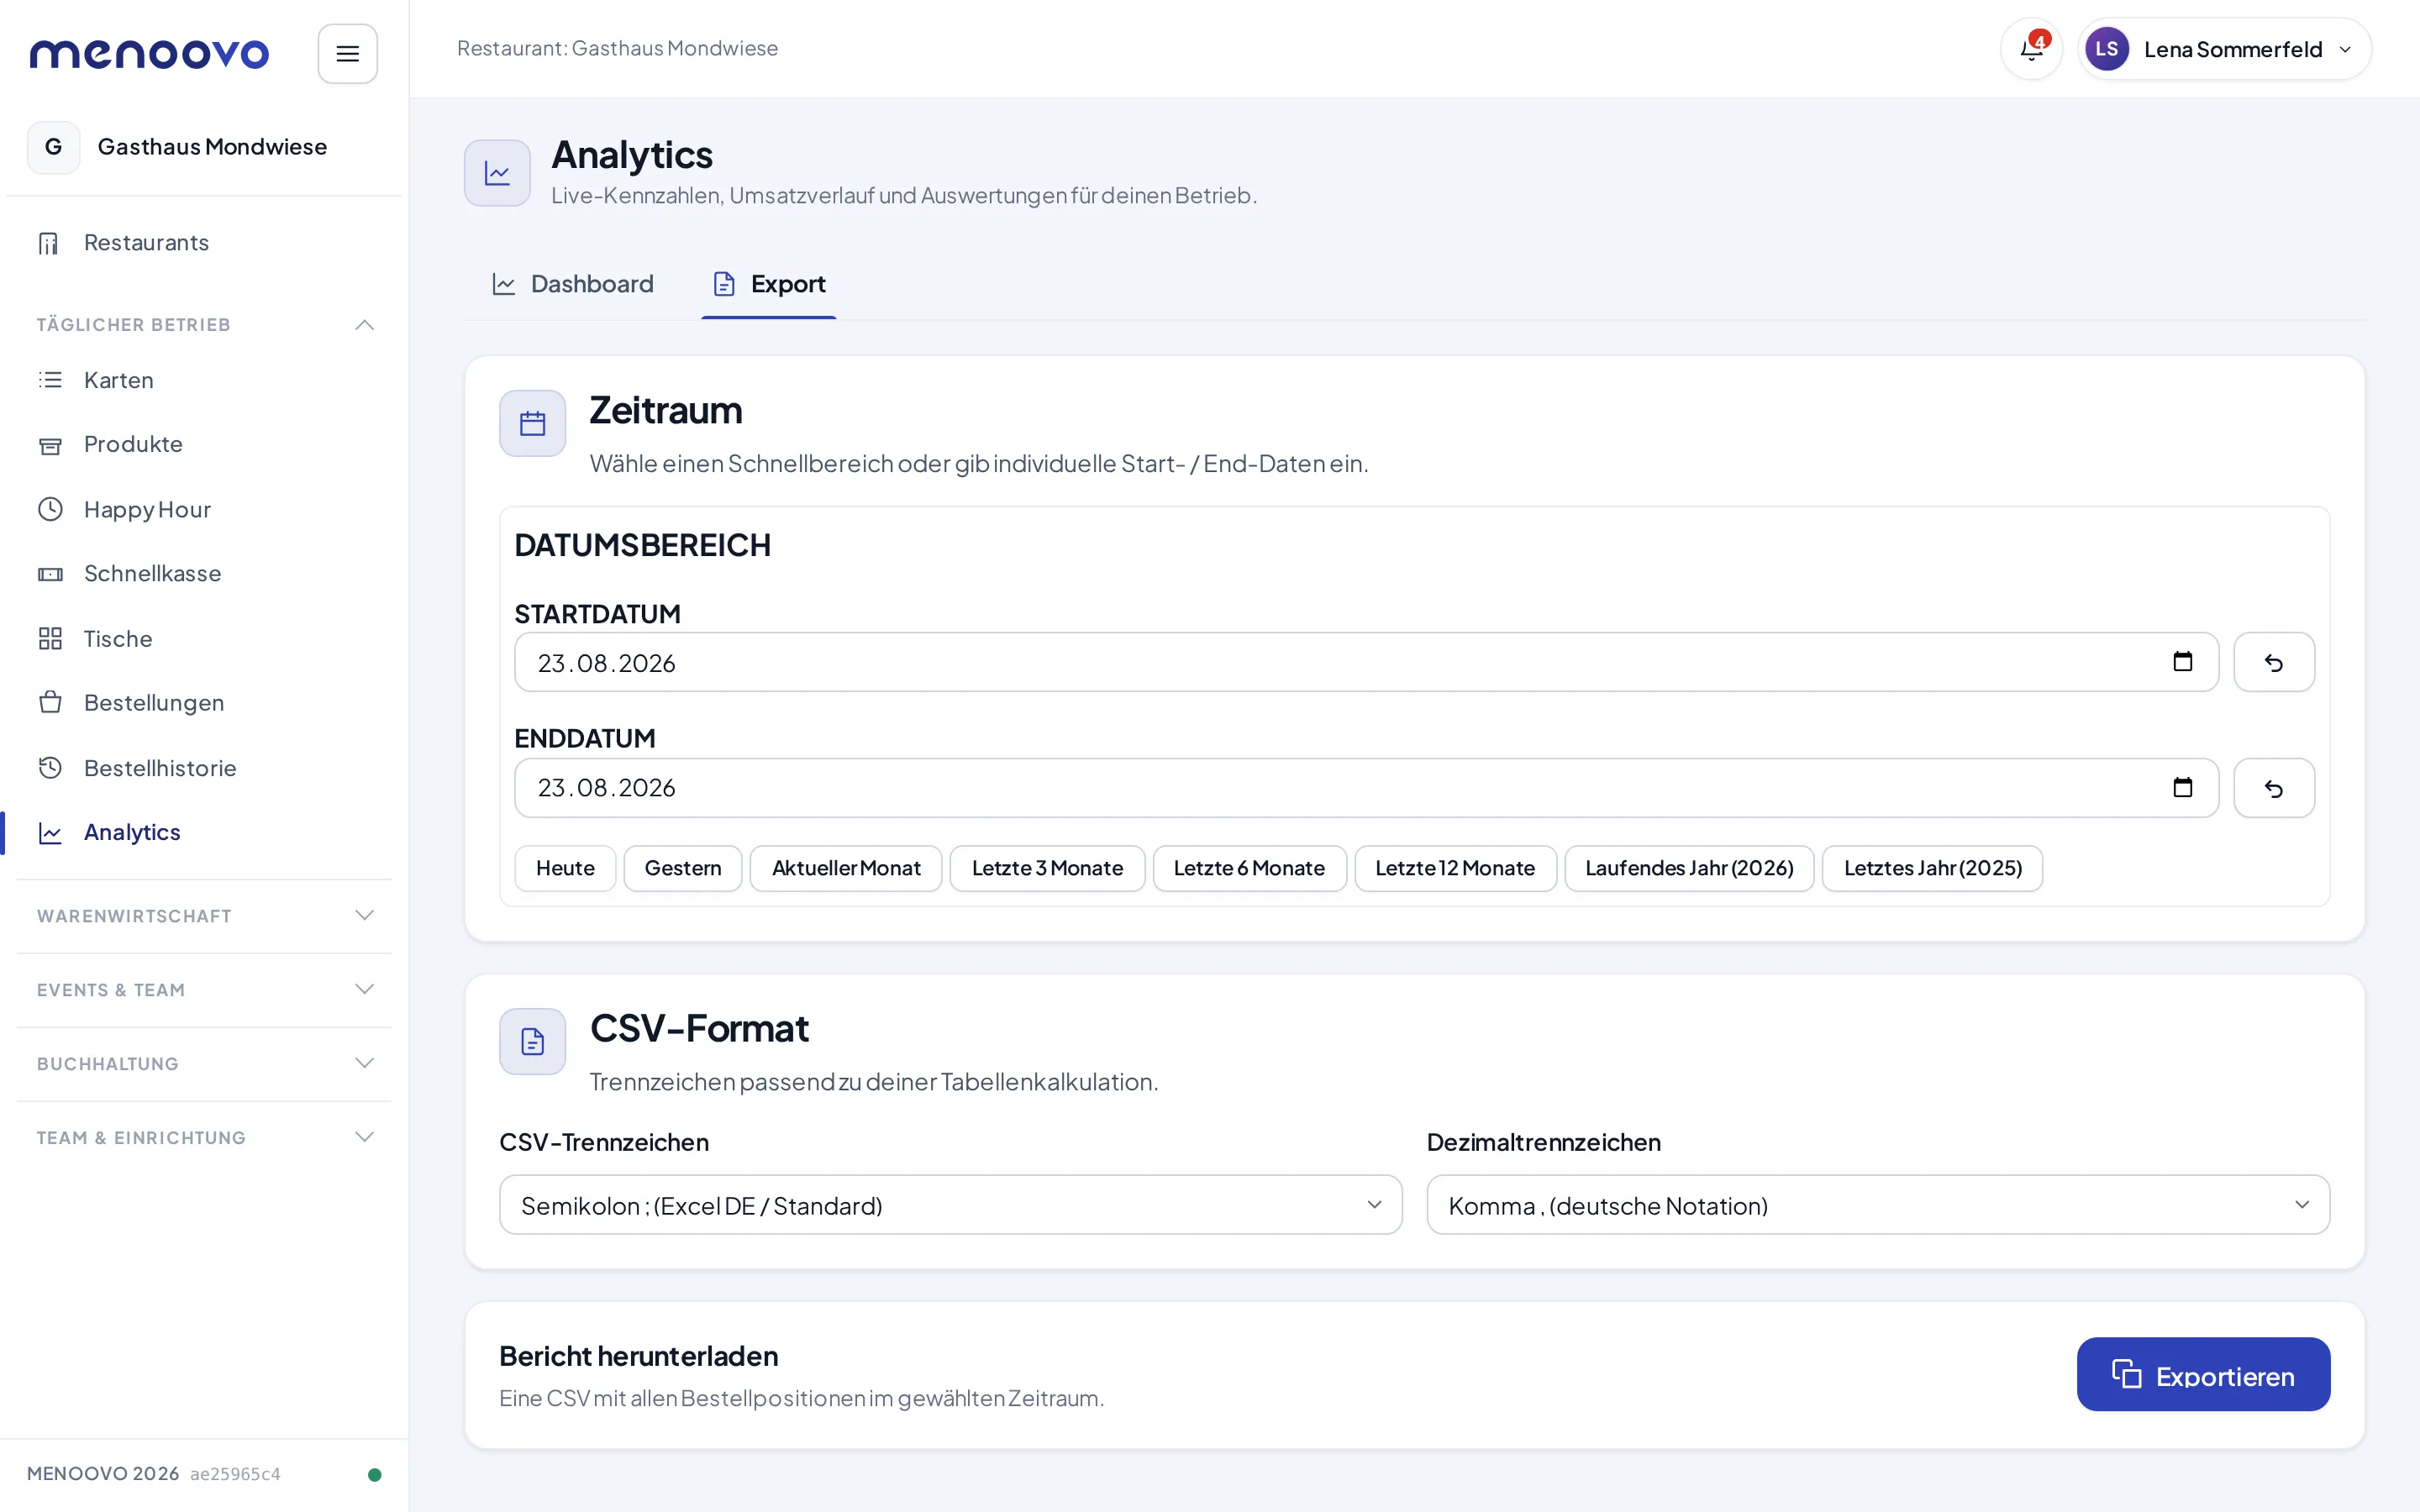The image size is (2420, 1512).
Task: Click the Gasthaus Mondwiese restaurant selector
Action: pos(204,147)
